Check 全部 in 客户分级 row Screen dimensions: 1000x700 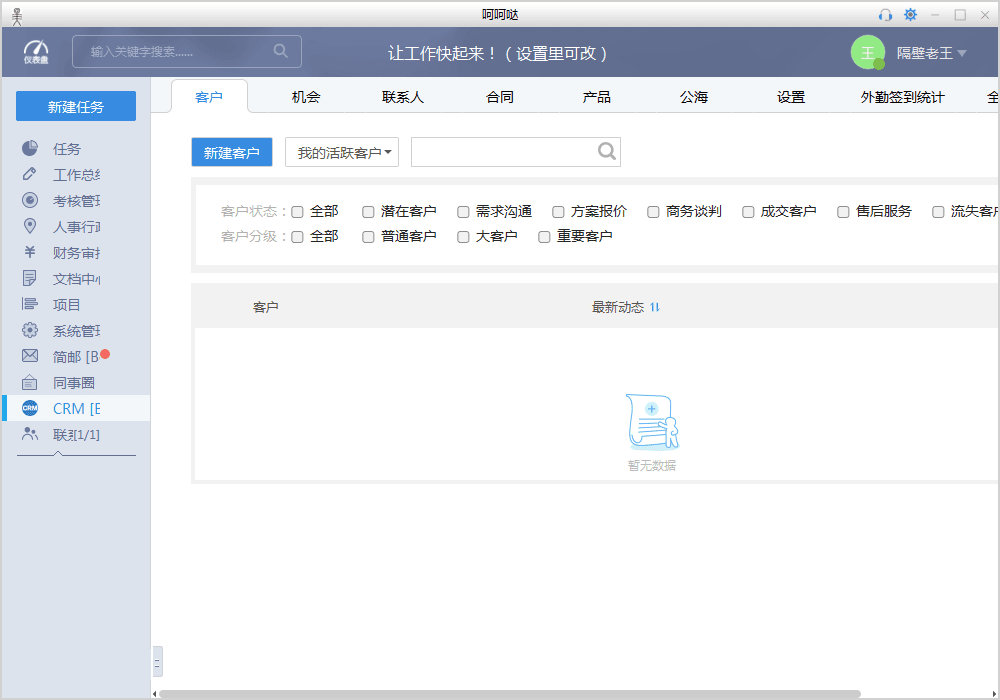tap(297, 237)
